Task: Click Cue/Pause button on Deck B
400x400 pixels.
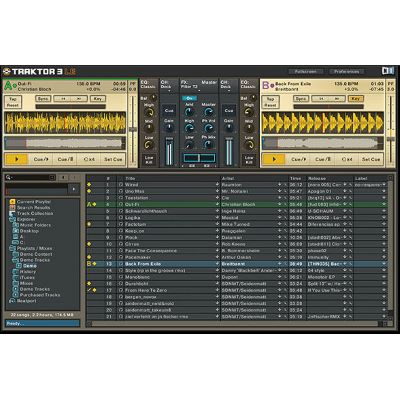Action: [x=323, y=159]
